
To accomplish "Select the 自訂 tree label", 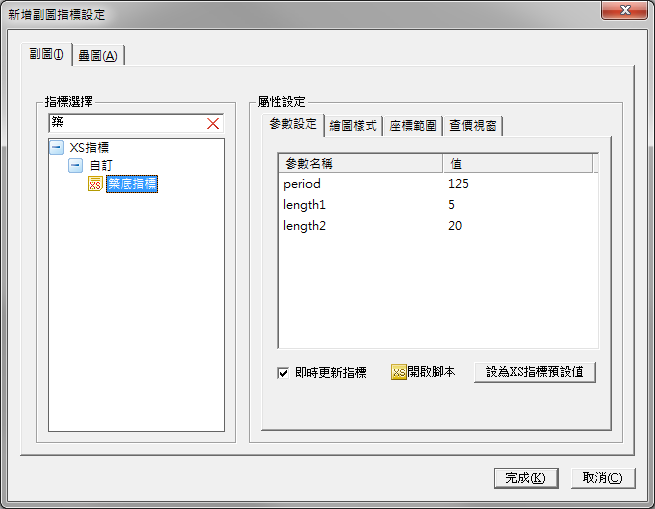I will click(101, 166).
